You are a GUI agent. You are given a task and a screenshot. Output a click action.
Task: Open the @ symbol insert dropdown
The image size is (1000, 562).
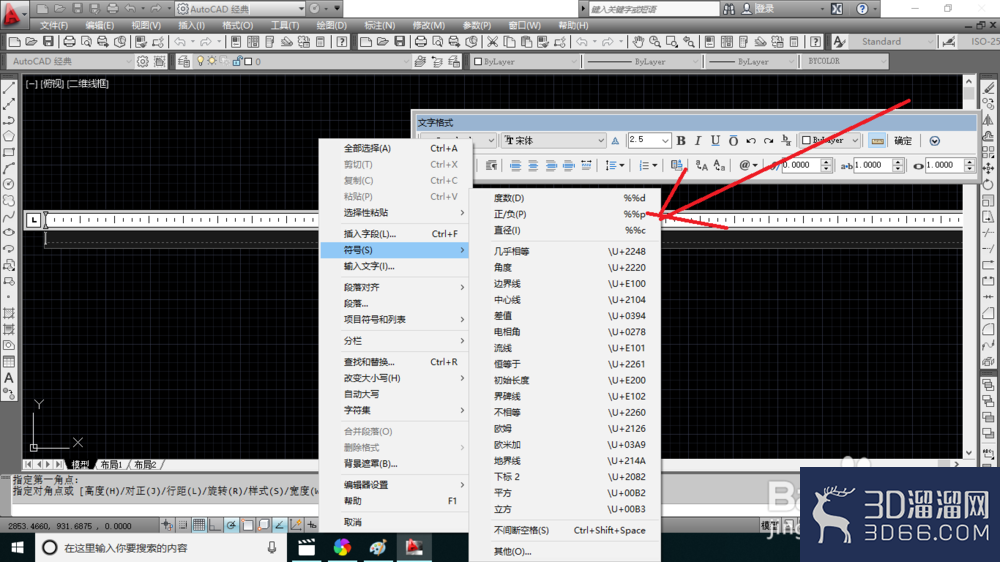point(748,165)
